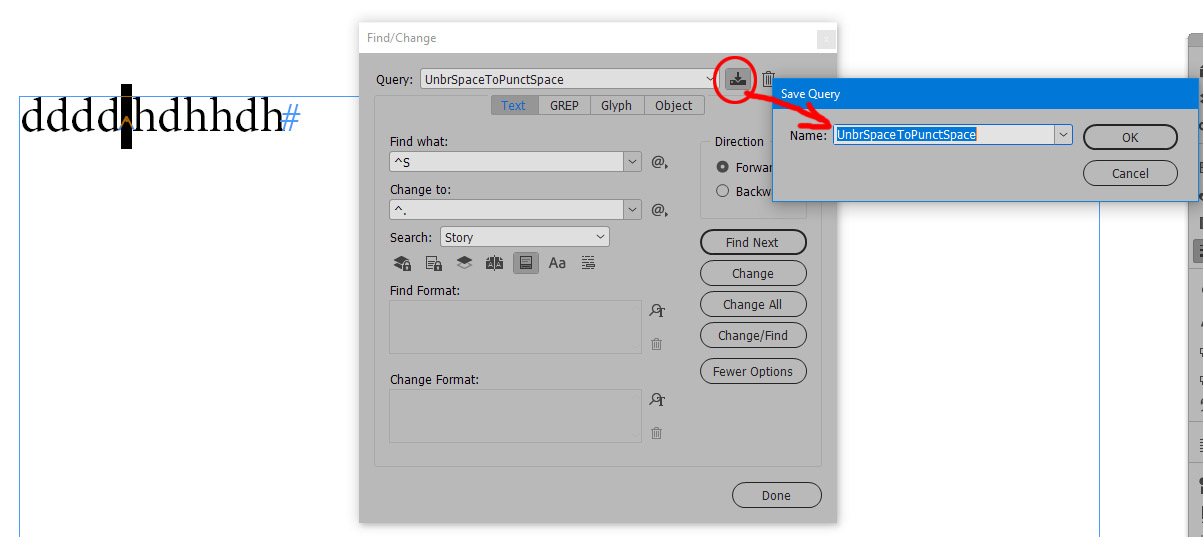
Task: Toggle Include Locked Stories search option
Action: click(434, 263)
